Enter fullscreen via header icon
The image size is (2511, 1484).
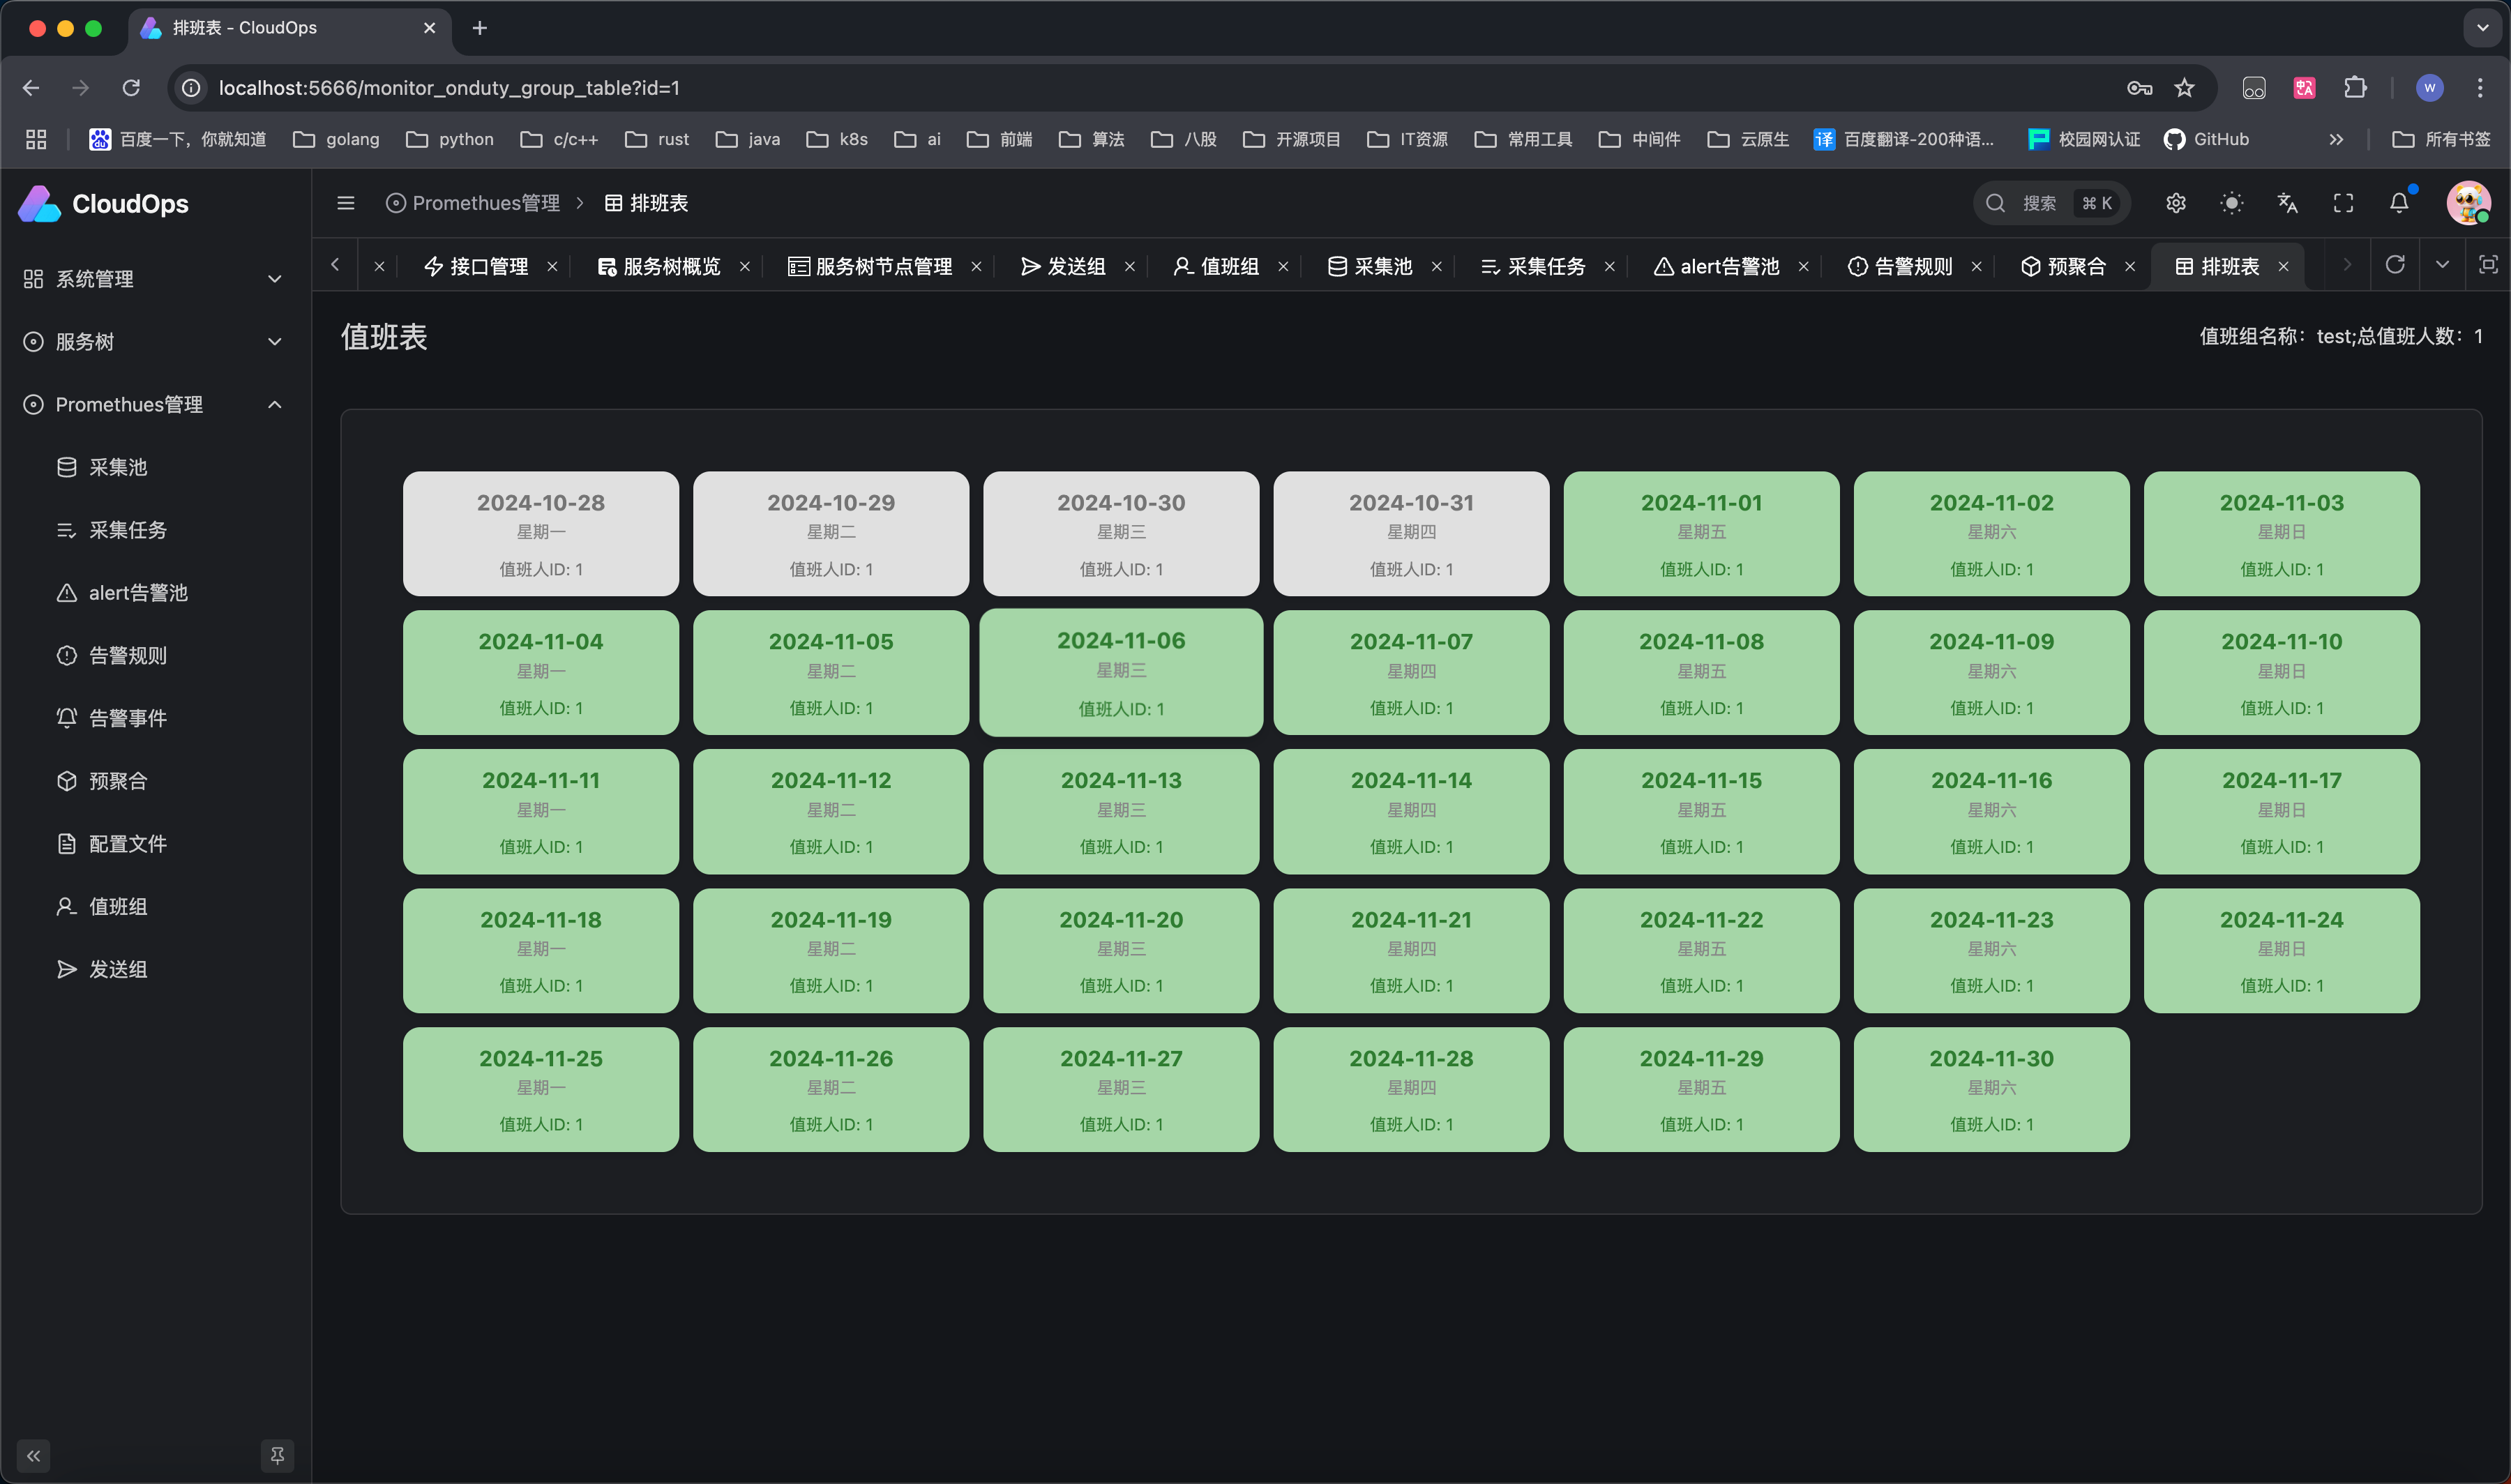click(x=2344, y=203)
